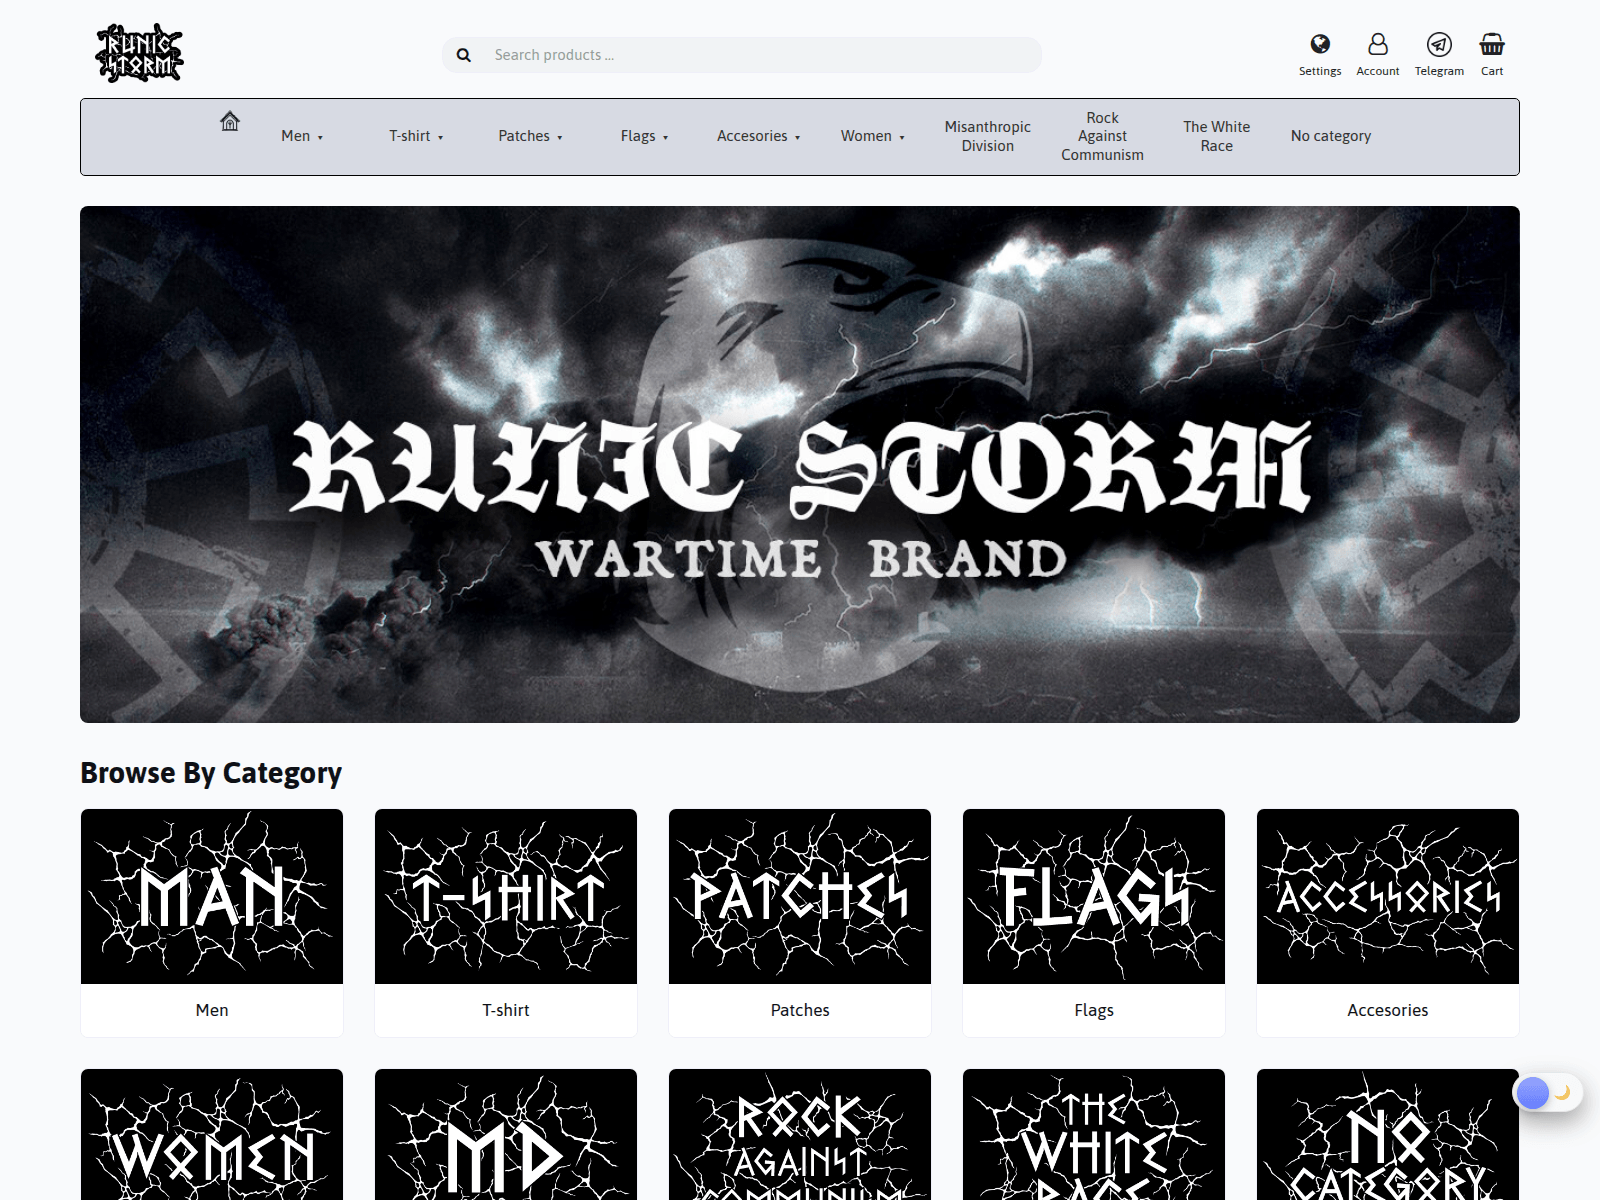Click the Telegram paper plane icon
This screenshot has height=1200, width=1600.
(x=1439, y=45)
